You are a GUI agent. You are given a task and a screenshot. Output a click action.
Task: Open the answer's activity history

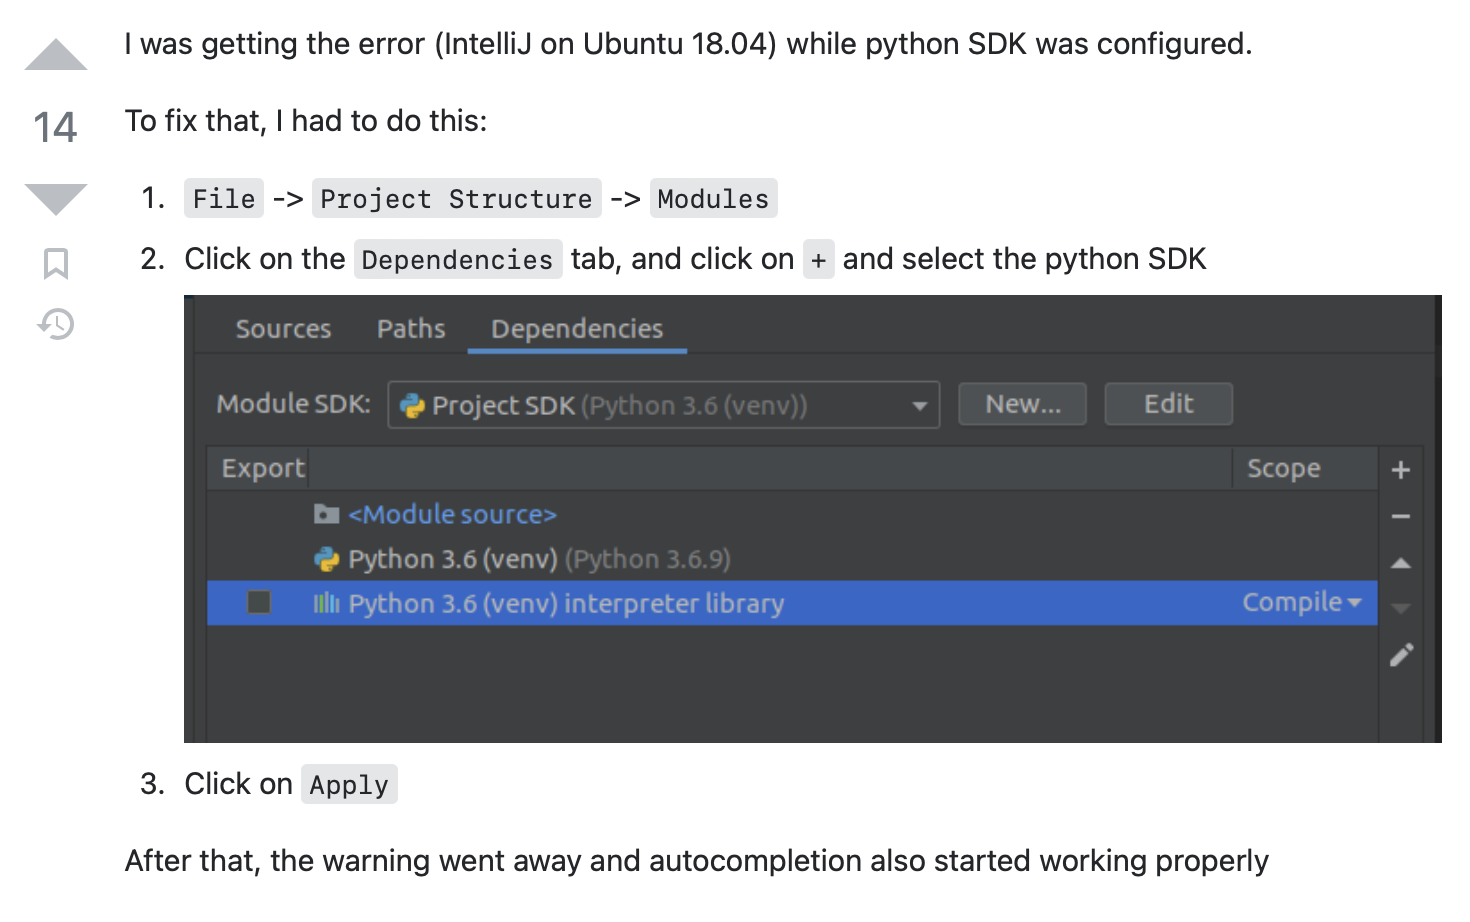(x=56, y=324)
